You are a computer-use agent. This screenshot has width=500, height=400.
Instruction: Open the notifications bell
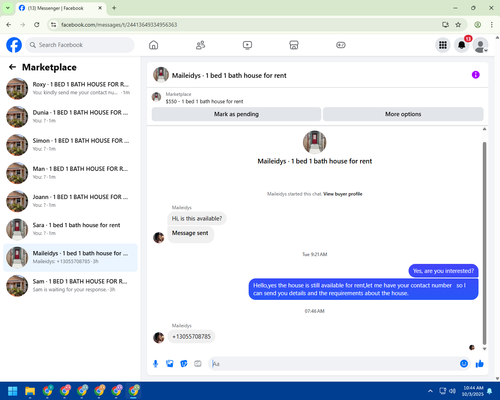click(x=462, y=45)
